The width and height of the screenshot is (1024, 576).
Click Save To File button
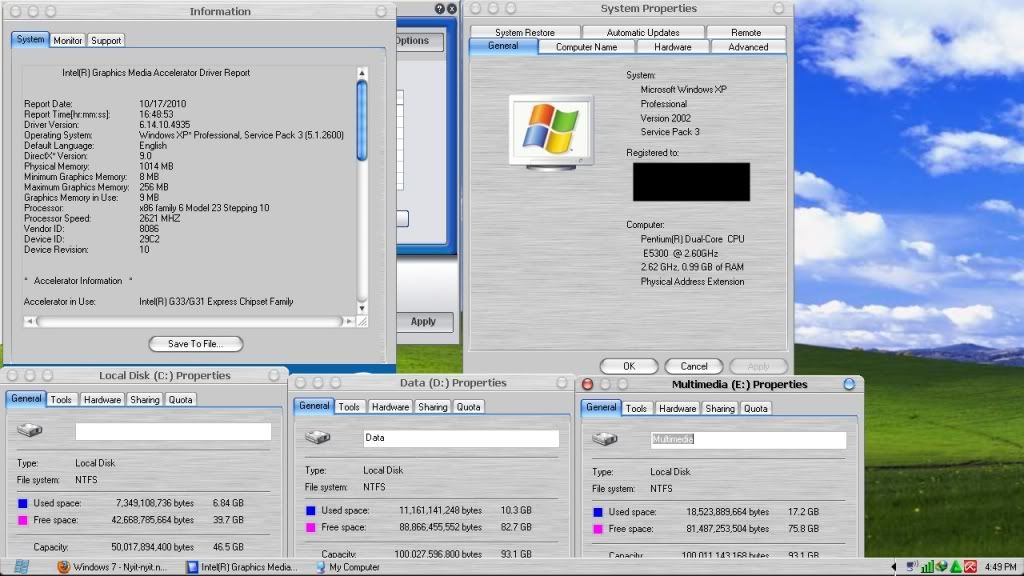[x=196, y=344]
